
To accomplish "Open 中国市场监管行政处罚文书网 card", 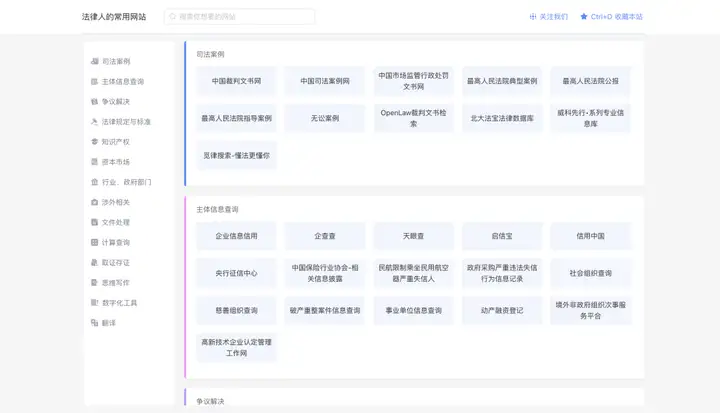I will tap(414, 81).
